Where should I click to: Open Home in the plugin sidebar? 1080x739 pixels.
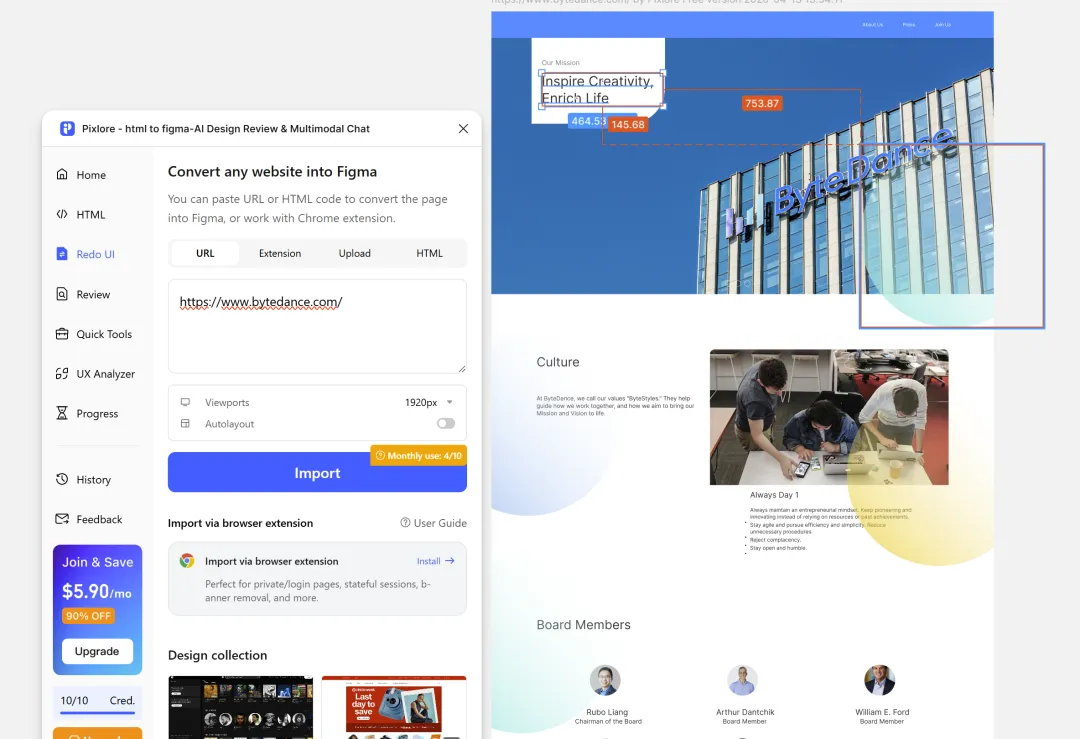click(81, 175)
